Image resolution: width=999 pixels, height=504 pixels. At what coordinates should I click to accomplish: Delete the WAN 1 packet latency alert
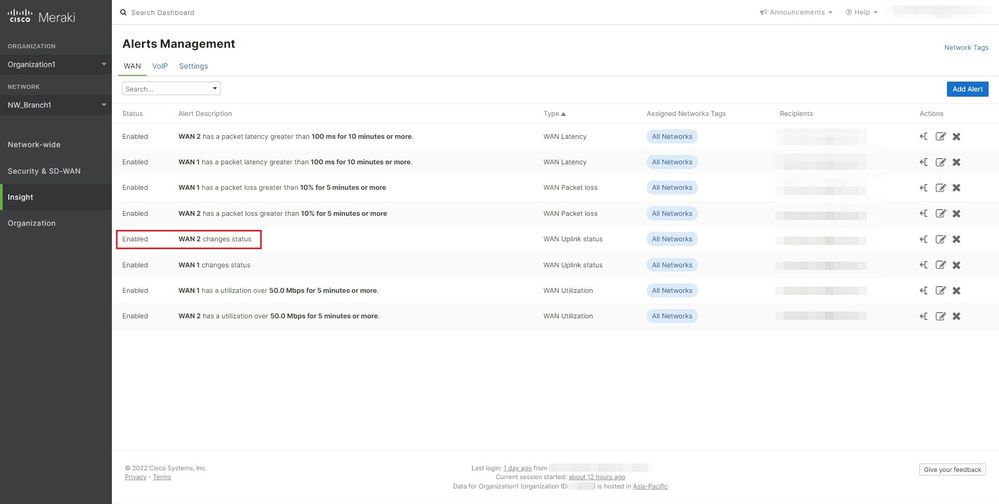coord(956,162)
